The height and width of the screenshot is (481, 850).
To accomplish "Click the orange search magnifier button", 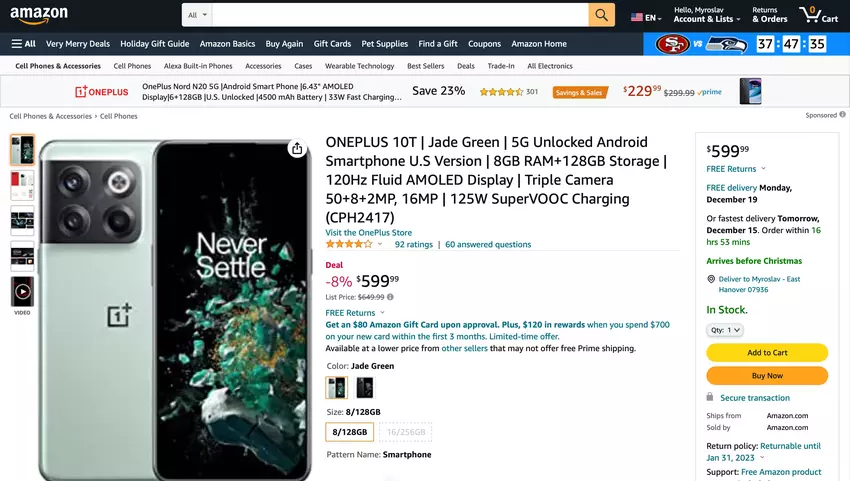I will 601,15.
